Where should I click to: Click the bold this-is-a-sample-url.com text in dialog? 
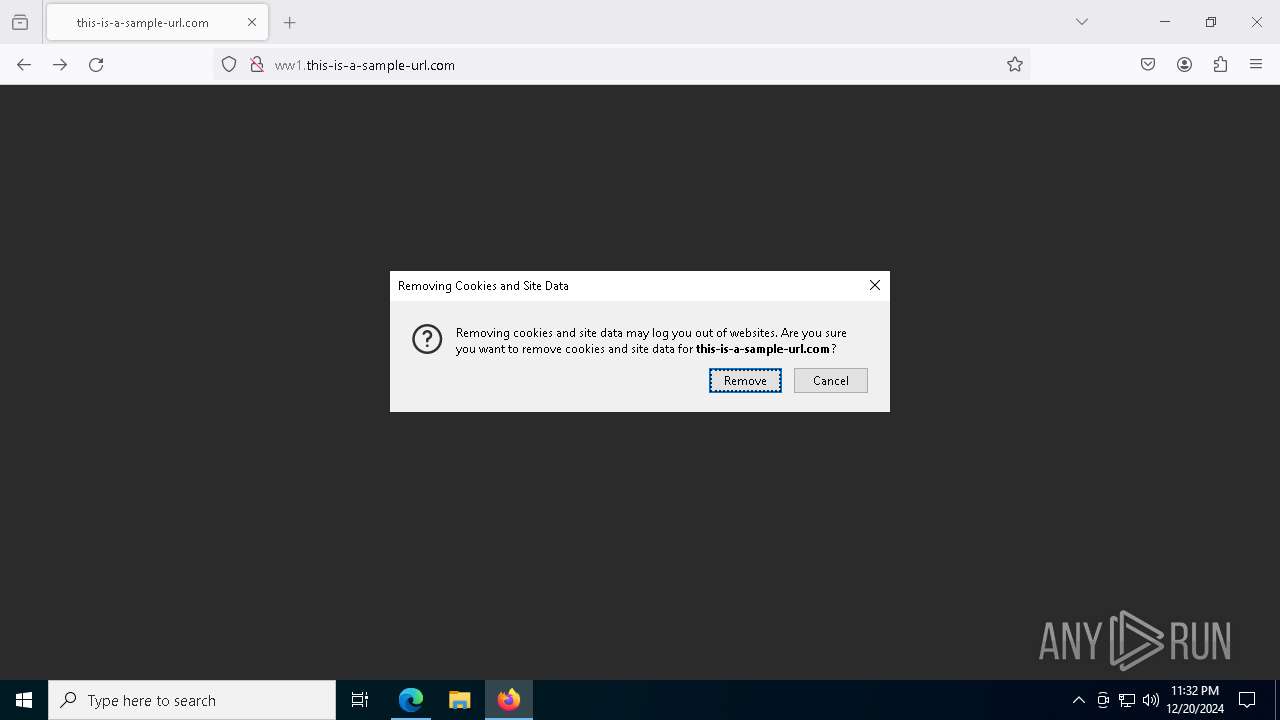click(763, 349)
